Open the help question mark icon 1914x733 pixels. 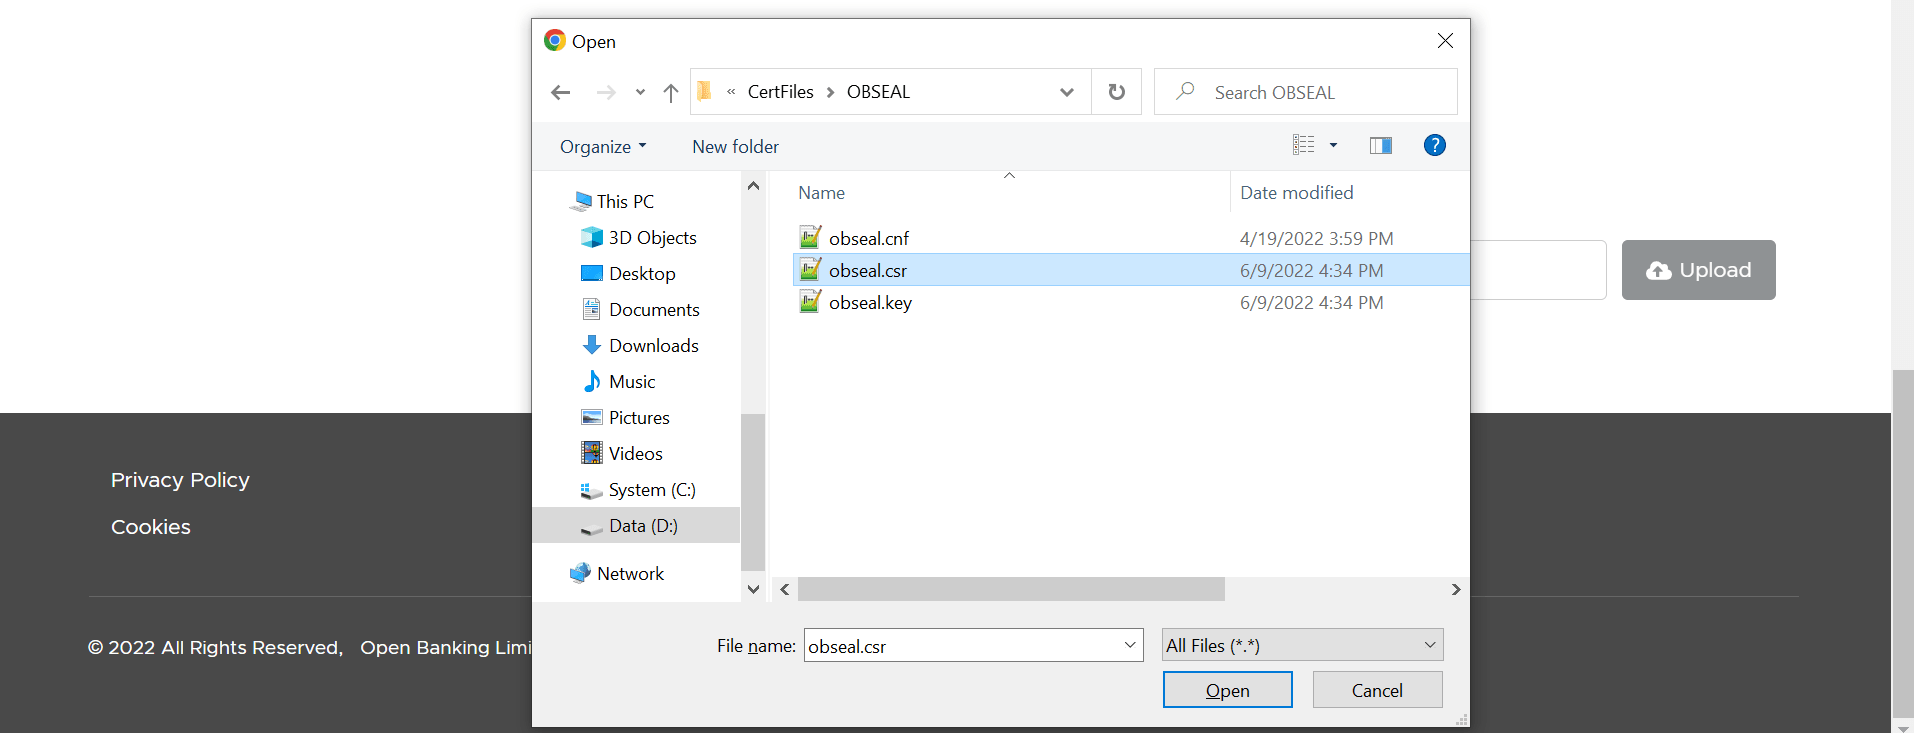pos(1434,146)
